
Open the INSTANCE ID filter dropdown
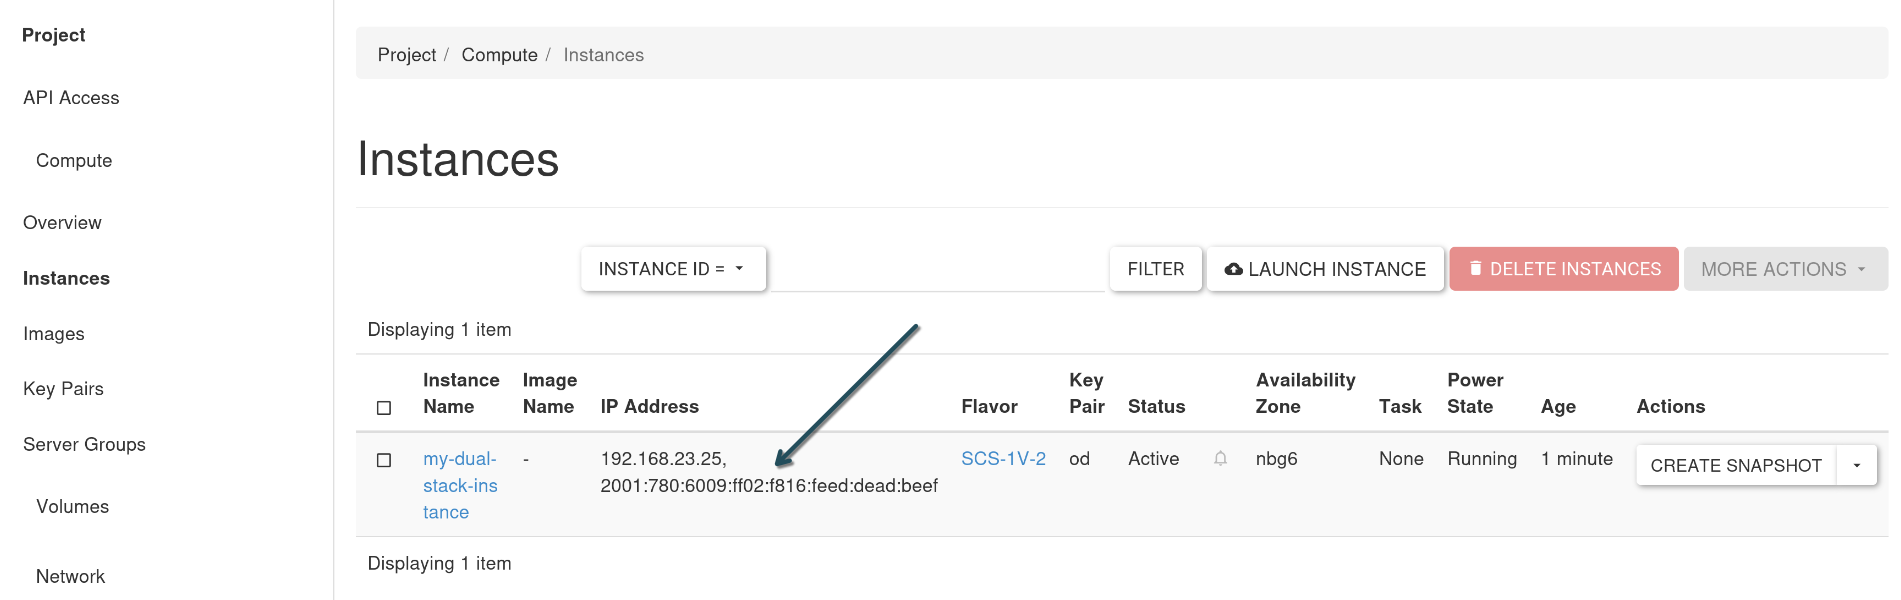coord(673,269)
